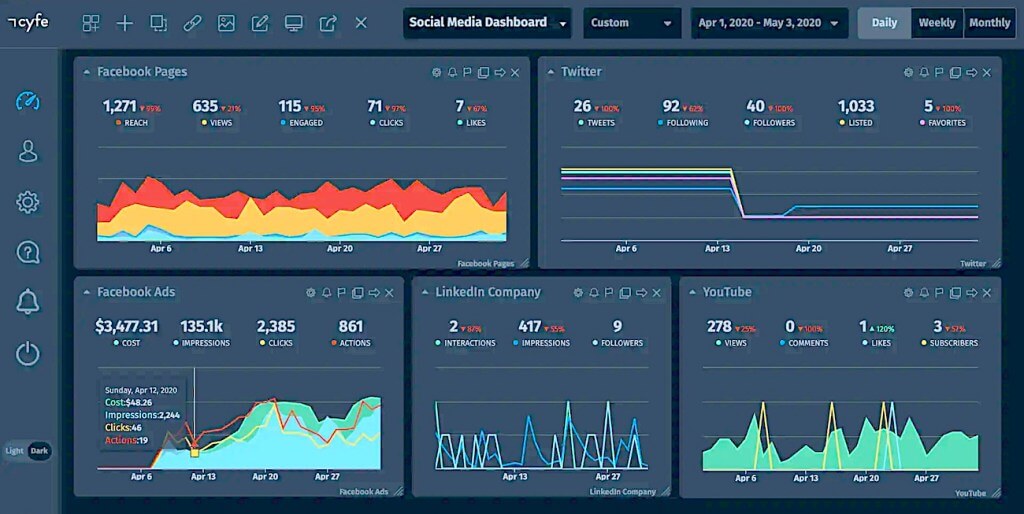The image size is (1024, 514).
Task: Click the Twitter widget settings gear
Action: pyautogui.click(x=908, y=72)
